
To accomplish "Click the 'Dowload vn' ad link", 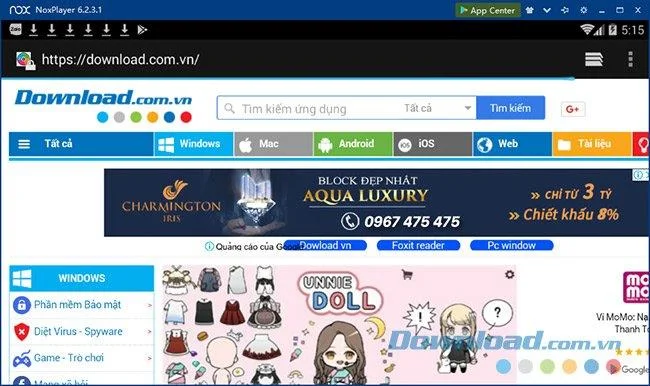I will pyautogui.click(x=325, y=245).
